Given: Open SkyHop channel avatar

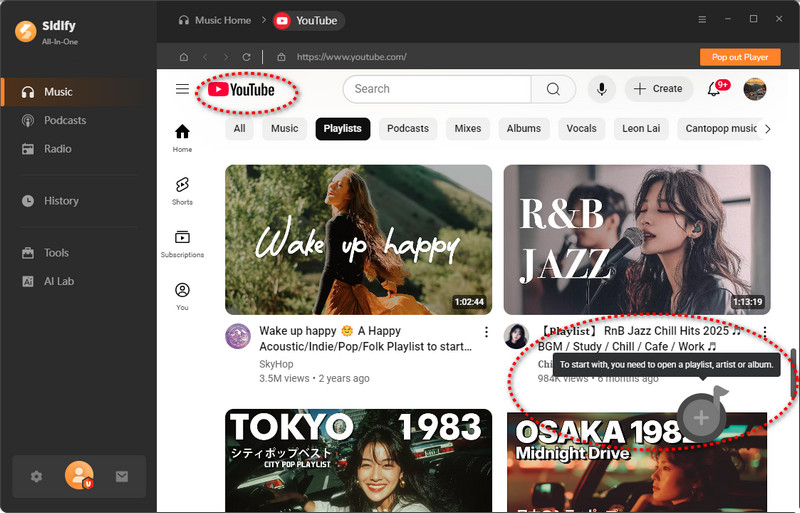Looking at the screenshot, I should [x=238, y=336].
